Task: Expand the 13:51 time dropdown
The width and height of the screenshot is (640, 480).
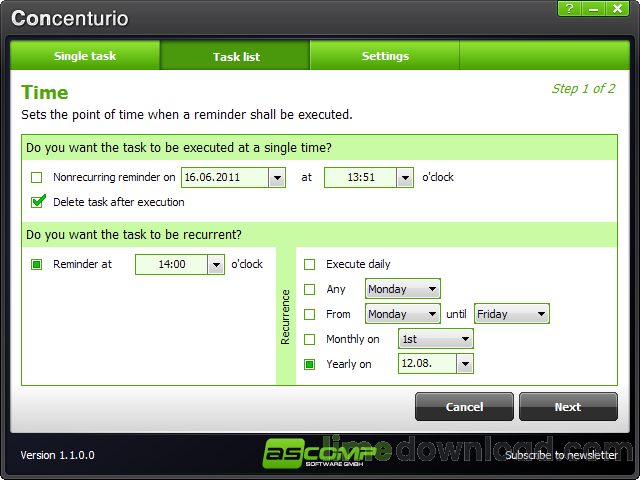Action: [x=405, y=178]
